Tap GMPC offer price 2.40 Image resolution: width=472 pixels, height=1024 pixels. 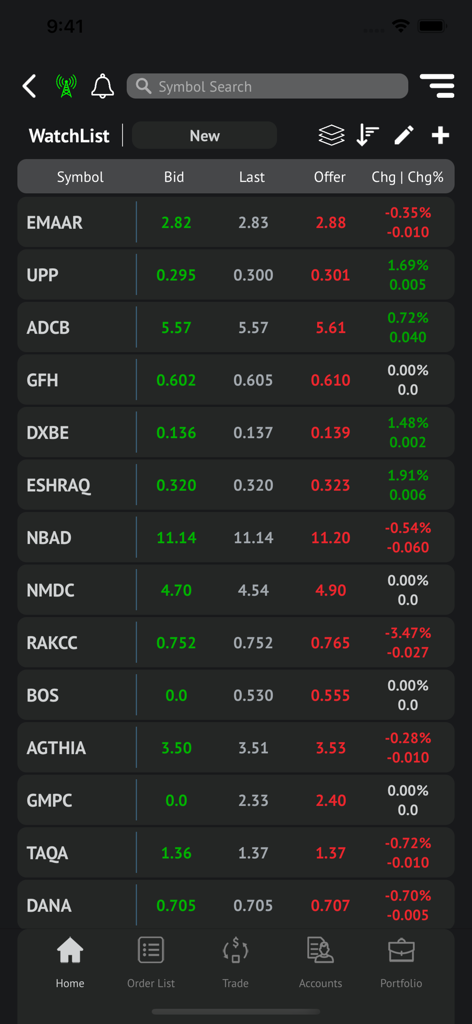(x=331, y=801)
